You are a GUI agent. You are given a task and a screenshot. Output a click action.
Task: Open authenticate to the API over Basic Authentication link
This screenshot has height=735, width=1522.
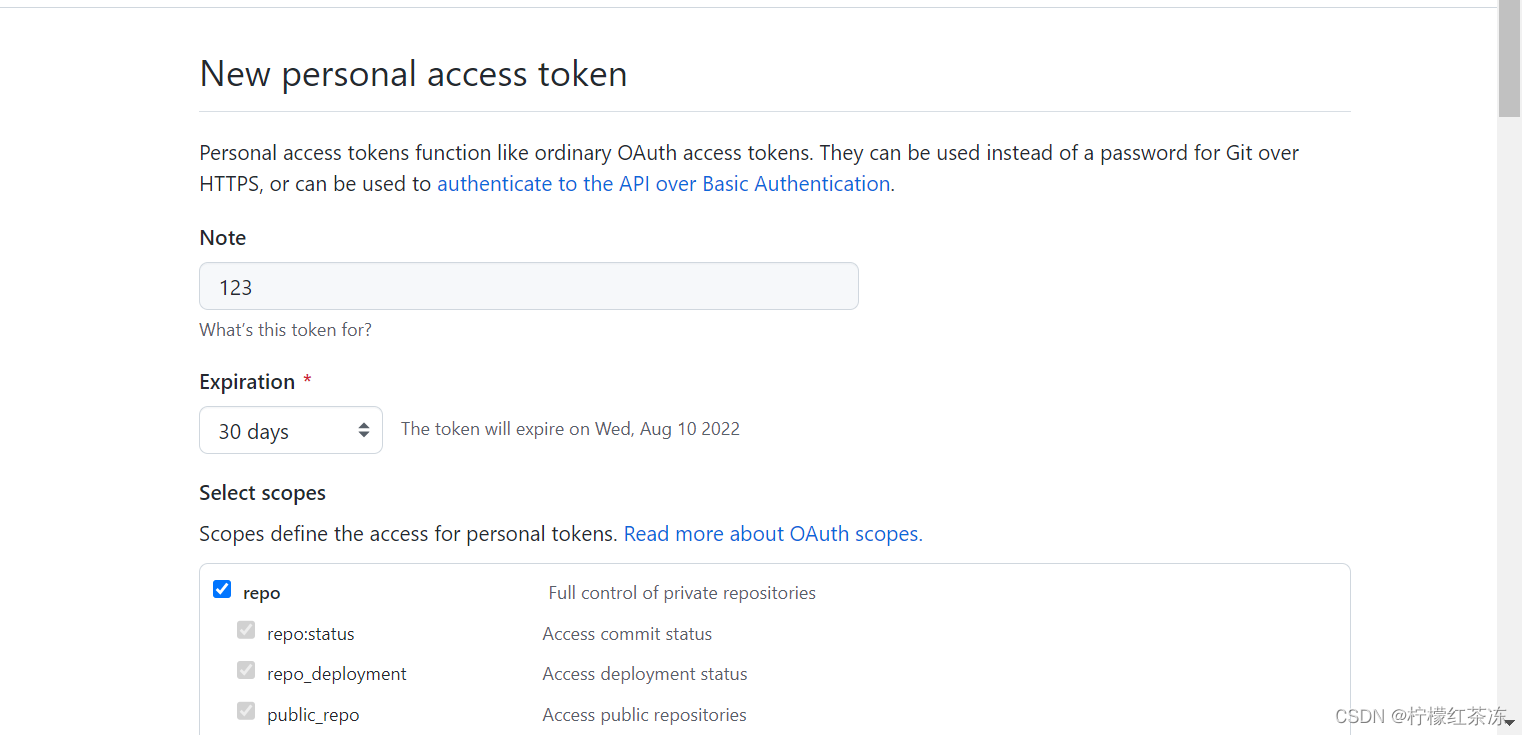664,184
